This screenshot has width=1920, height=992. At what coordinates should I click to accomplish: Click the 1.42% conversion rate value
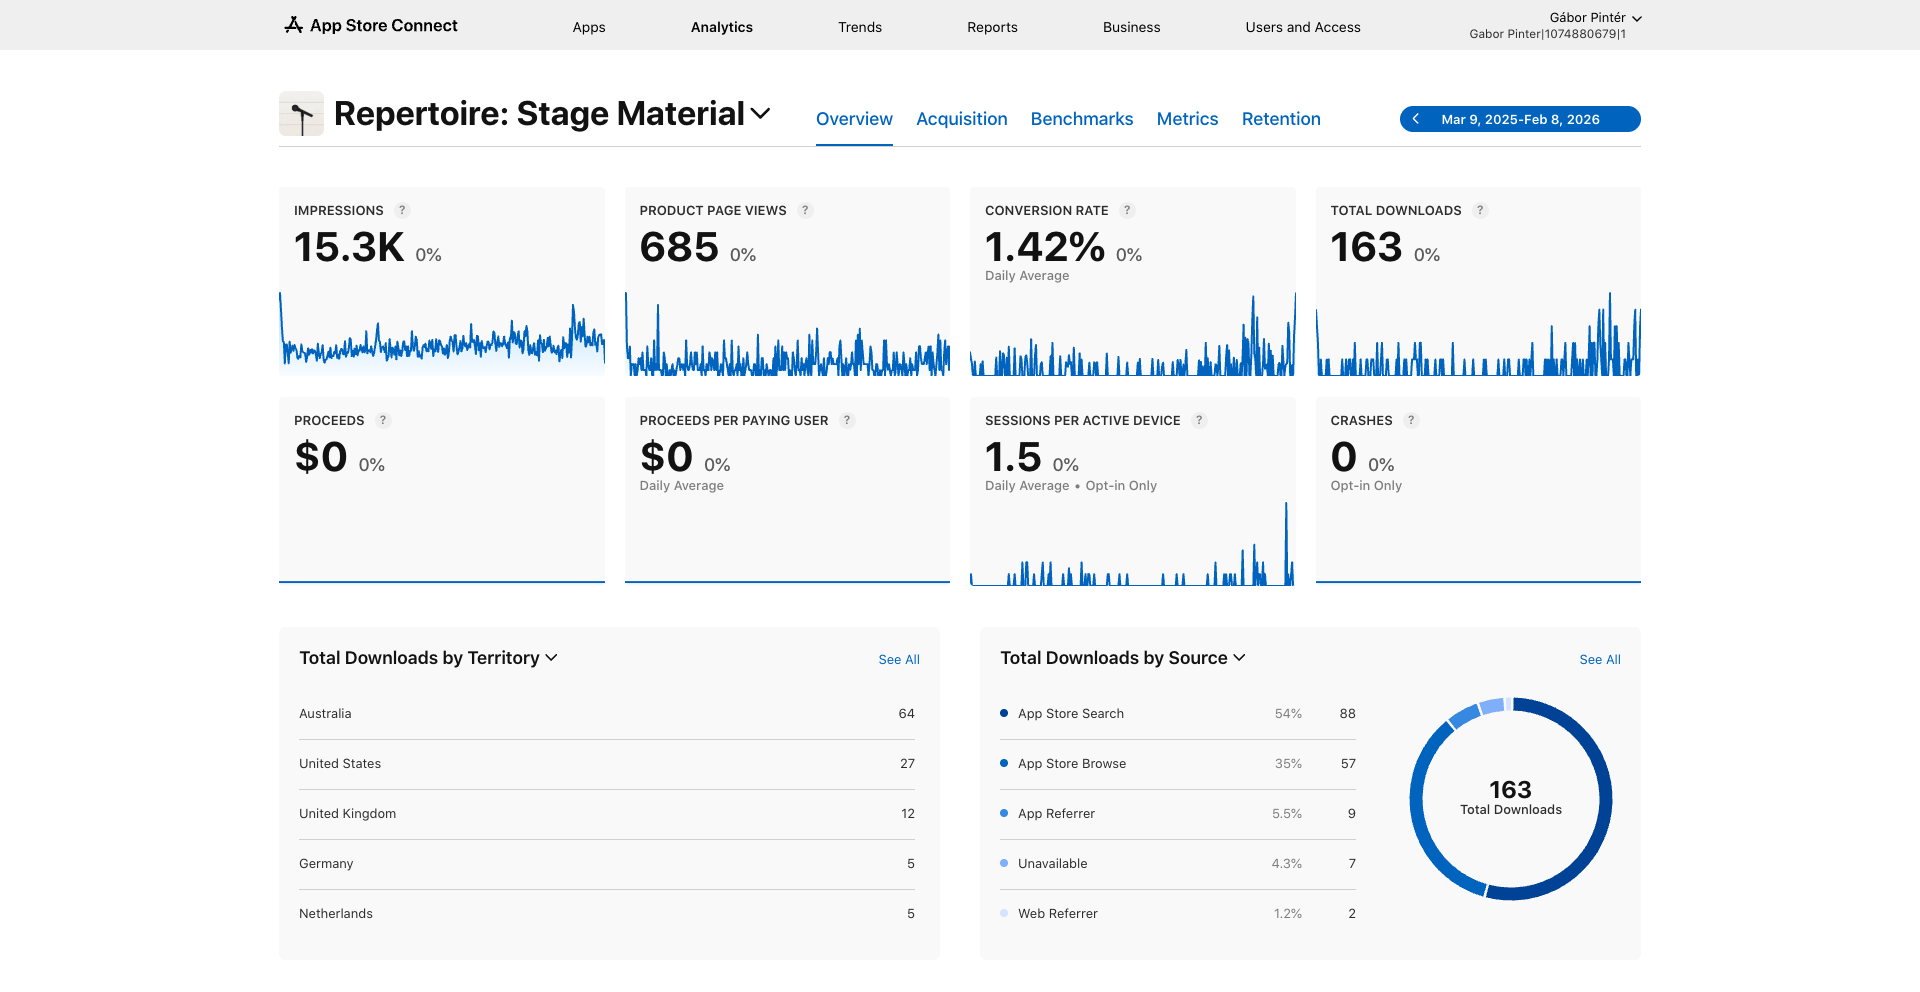[1045, 247]
